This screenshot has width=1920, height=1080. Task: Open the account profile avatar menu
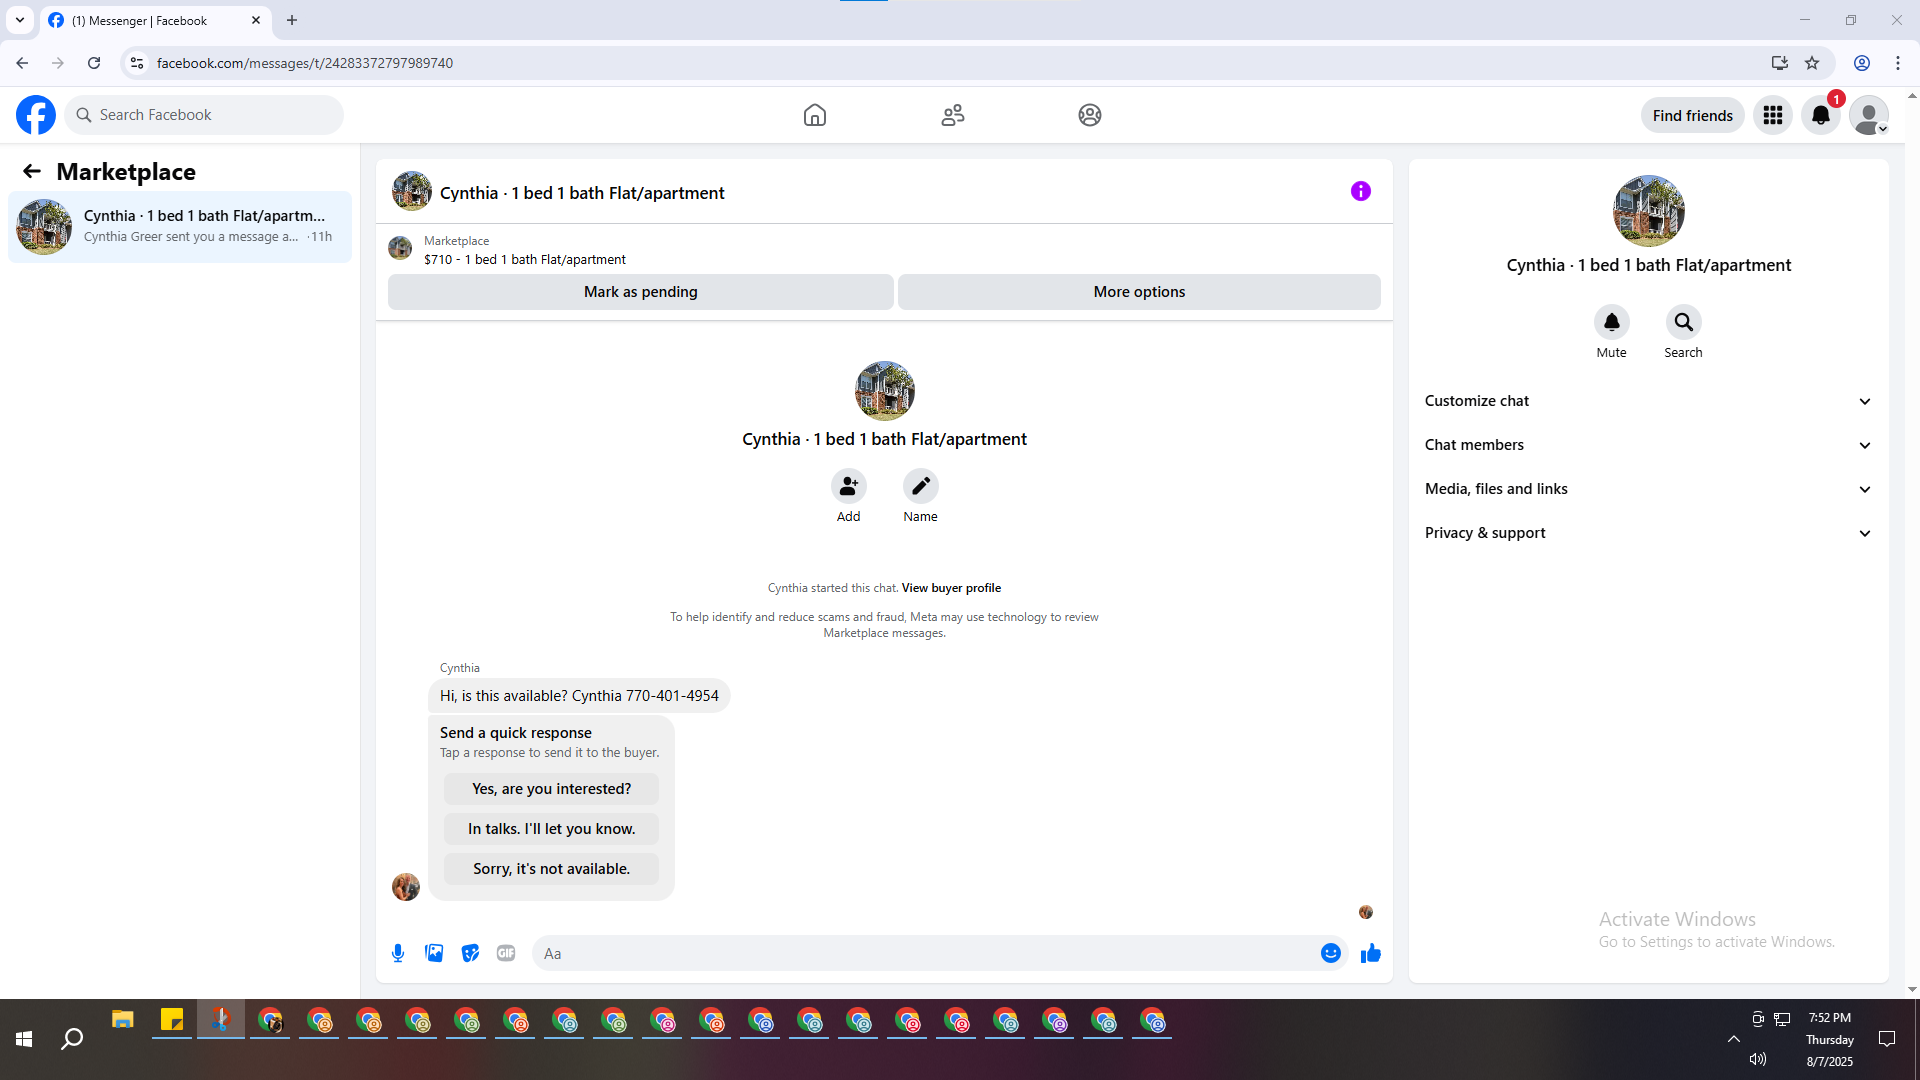pos(1869,115)
